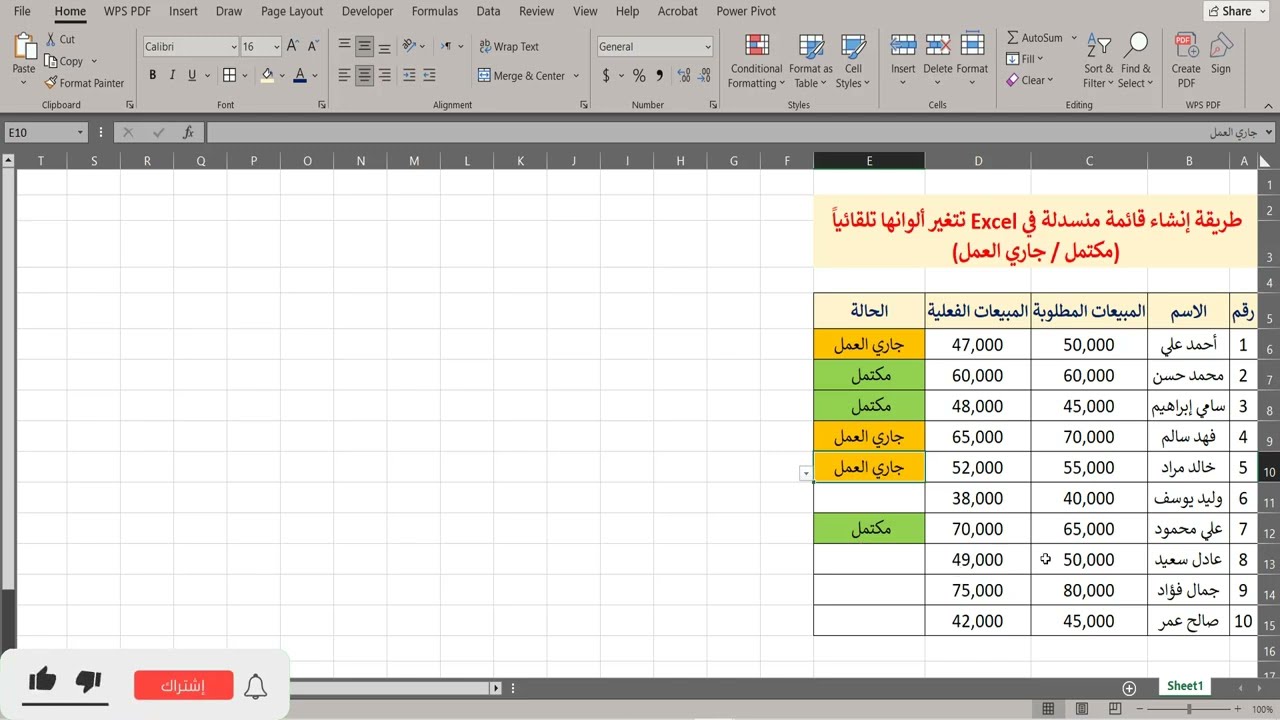This screenshot has height=720, width=1280.
Task: Click the Insert Function fx icon
Action: (x=188, y=132)
